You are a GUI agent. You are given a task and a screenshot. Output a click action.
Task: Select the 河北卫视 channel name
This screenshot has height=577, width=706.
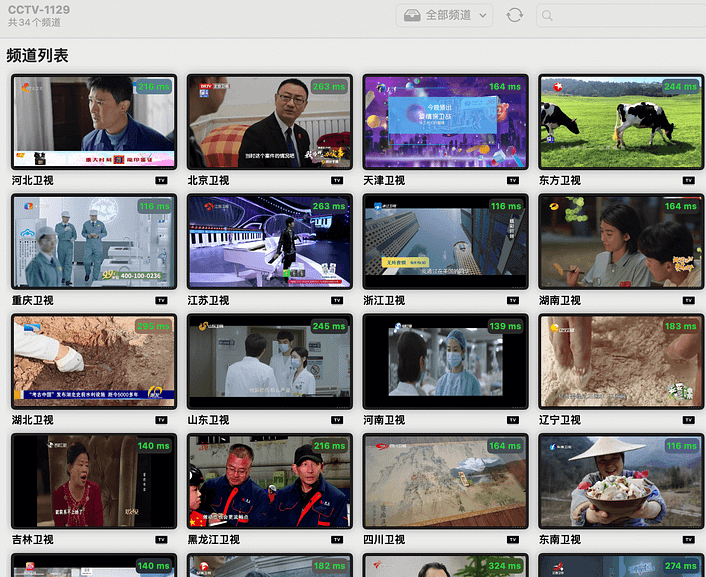click(33, 181)
